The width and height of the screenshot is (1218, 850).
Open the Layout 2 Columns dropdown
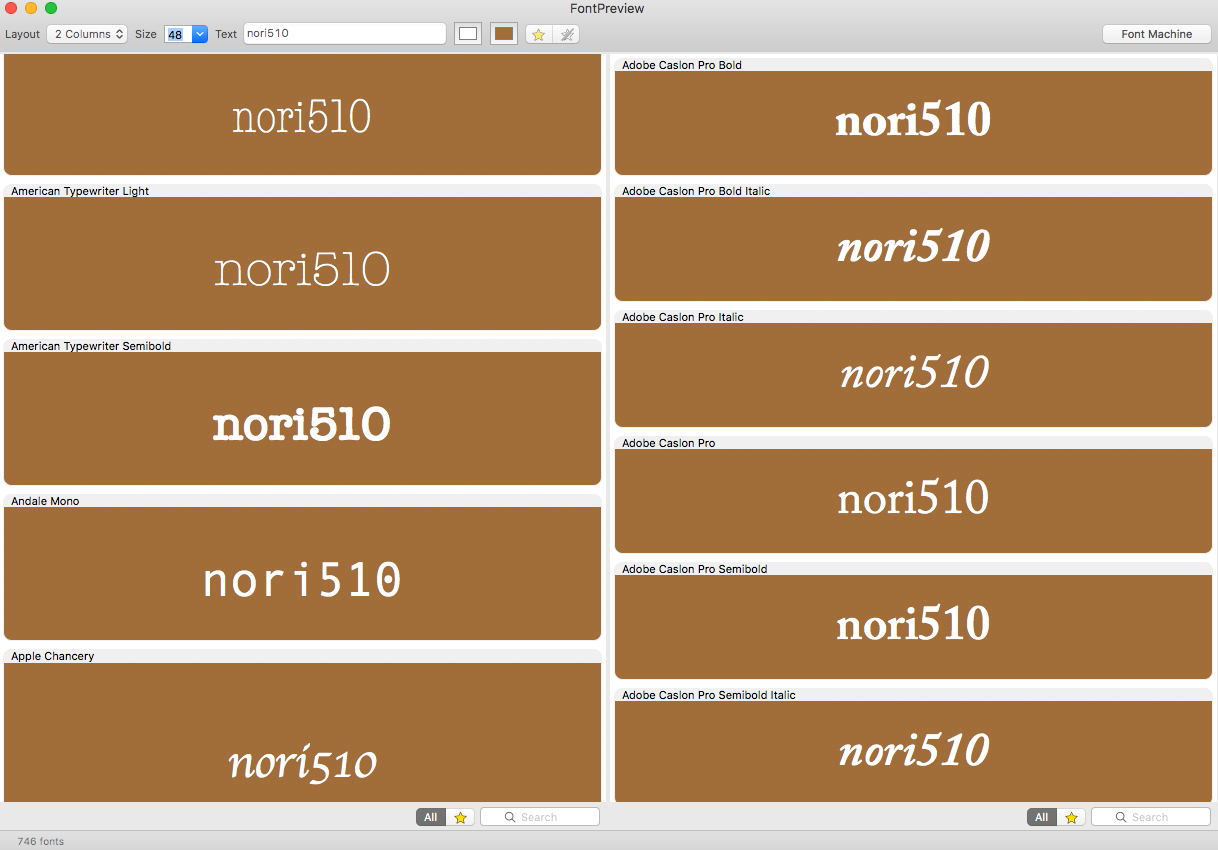[87, 34]
